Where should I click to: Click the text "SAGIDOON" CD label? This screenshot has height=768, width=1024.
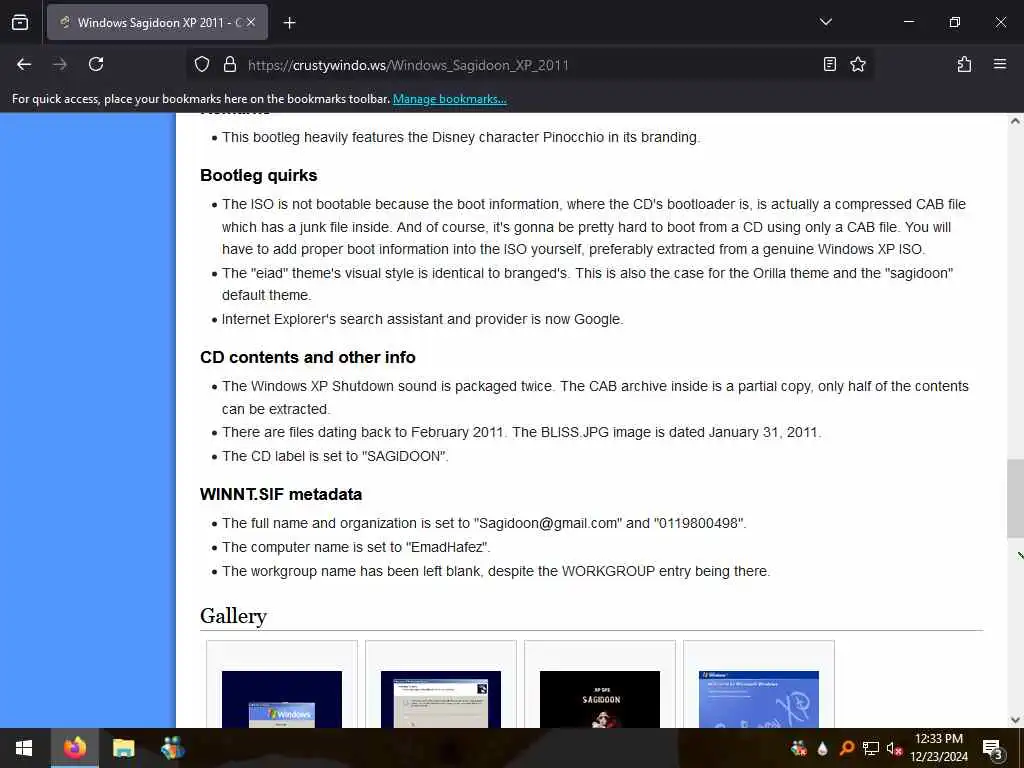[x=404, y=456]
